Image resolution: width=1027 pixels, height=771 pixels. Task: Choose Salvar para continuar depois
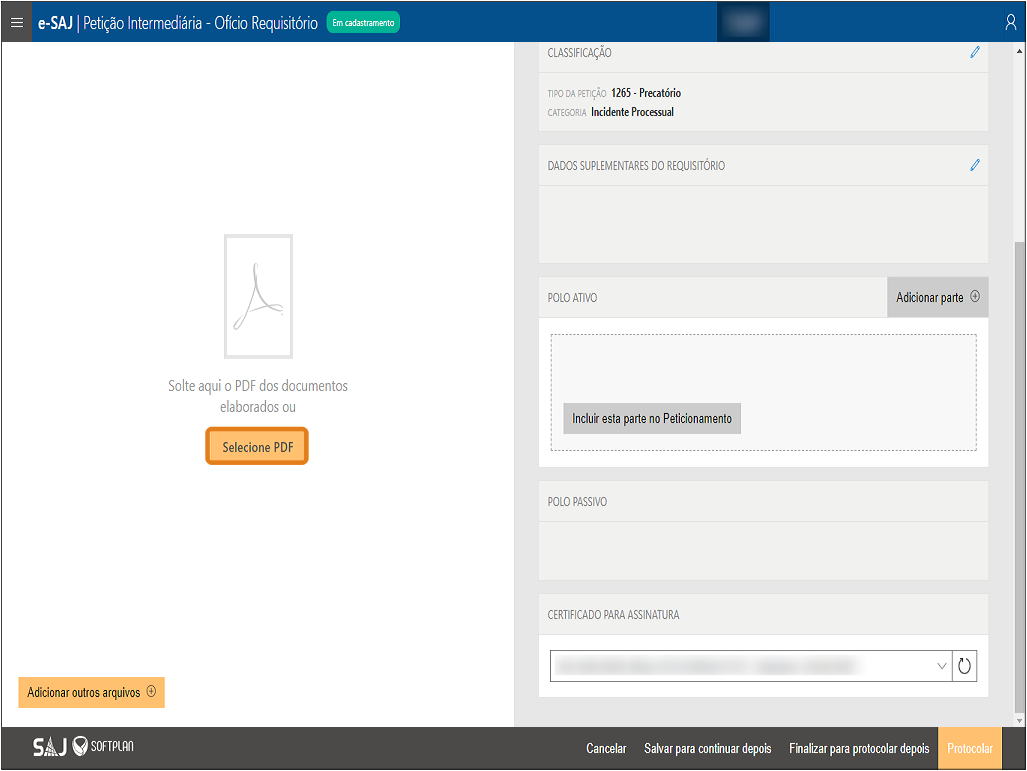[708, 749]
